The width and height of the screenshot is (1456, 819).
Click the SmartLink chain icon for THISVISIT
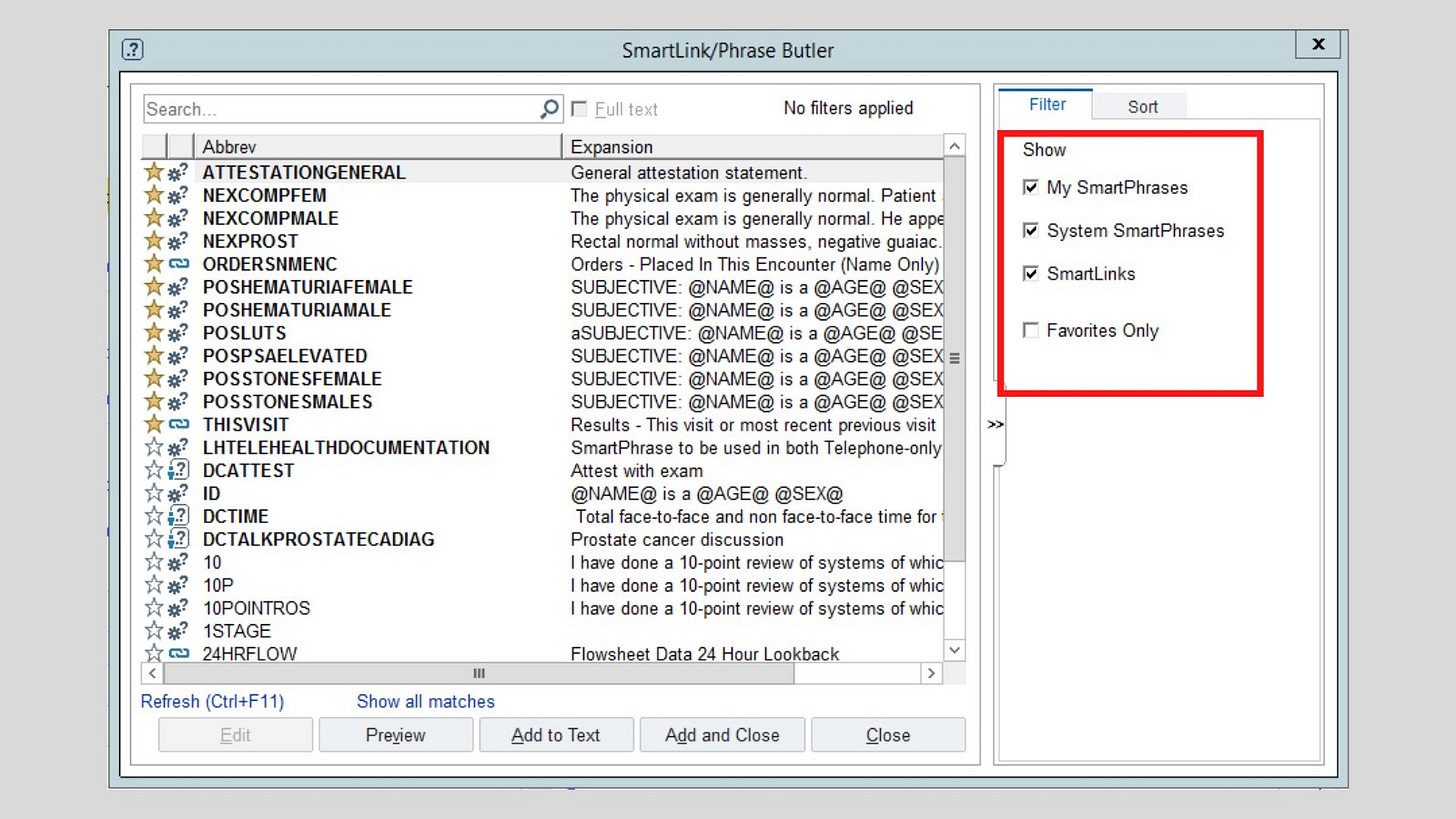pyautogui.click(x=179, y=425)
